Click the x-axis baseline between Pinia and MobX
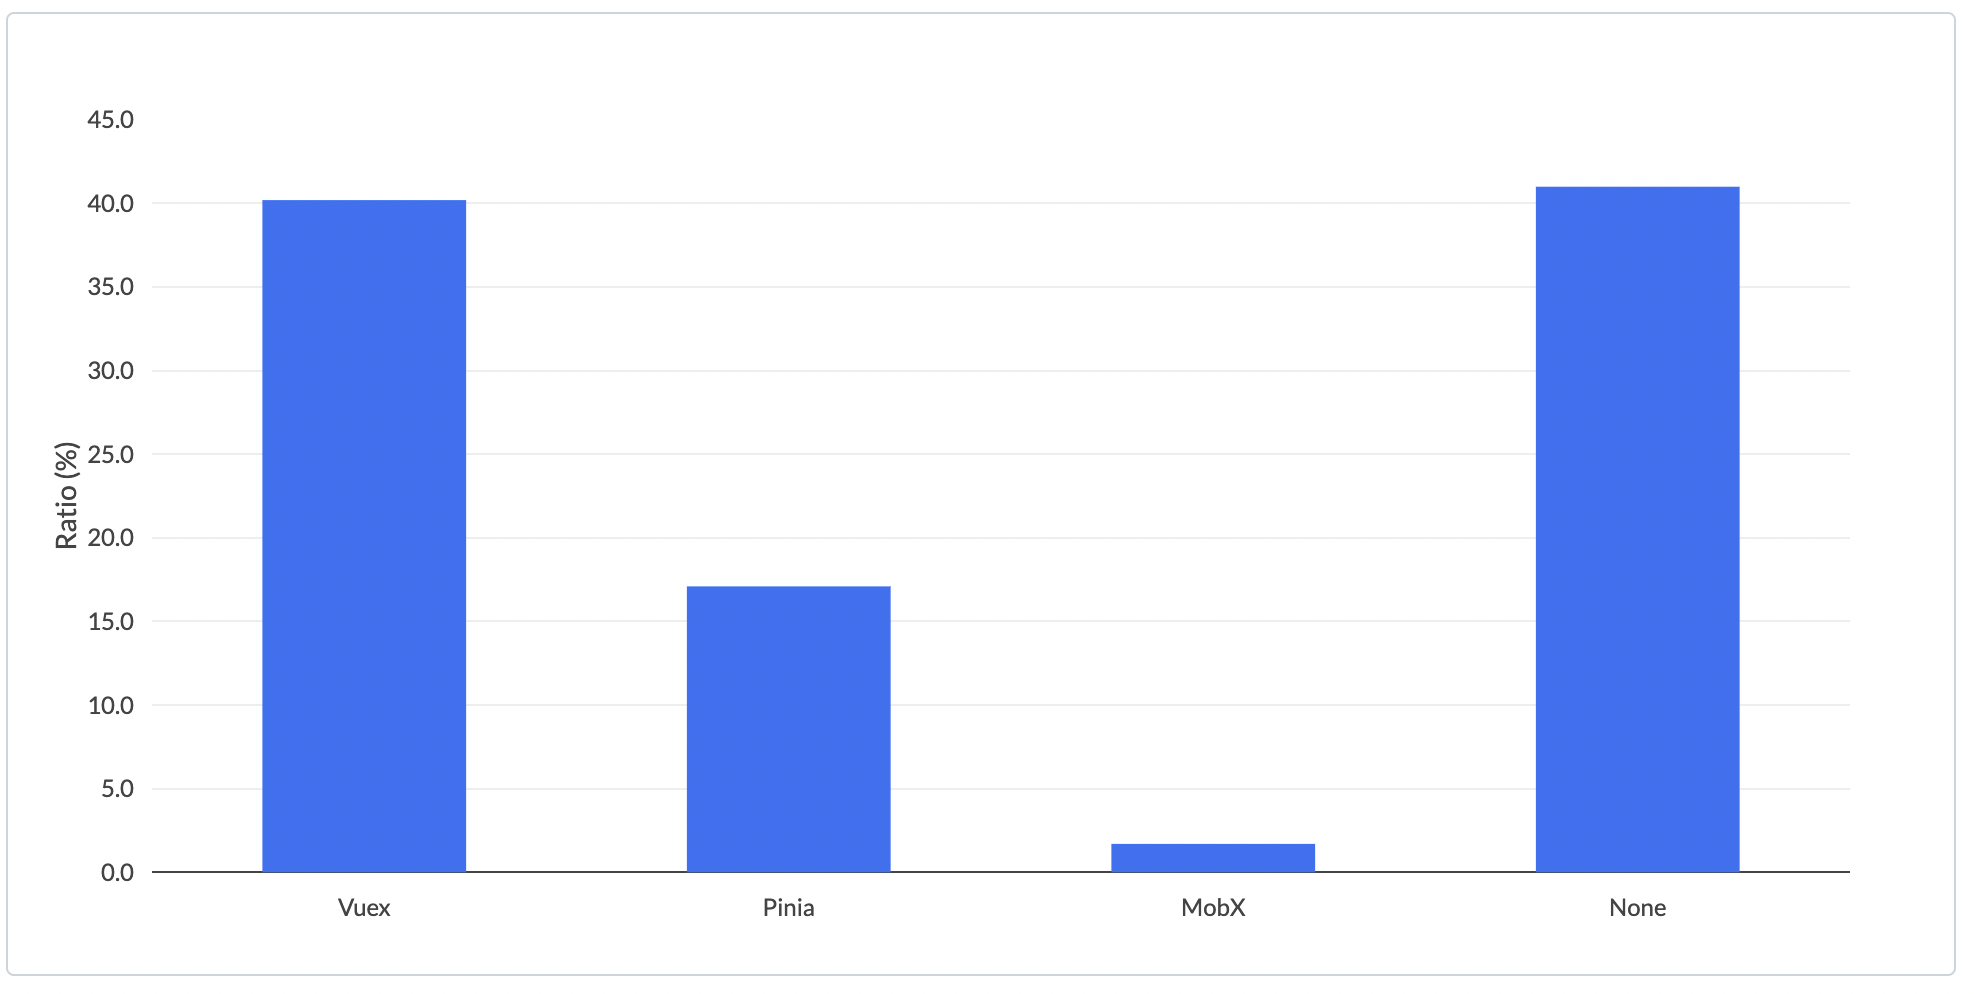The image size is (1974, 994). tap(1000, 872)
